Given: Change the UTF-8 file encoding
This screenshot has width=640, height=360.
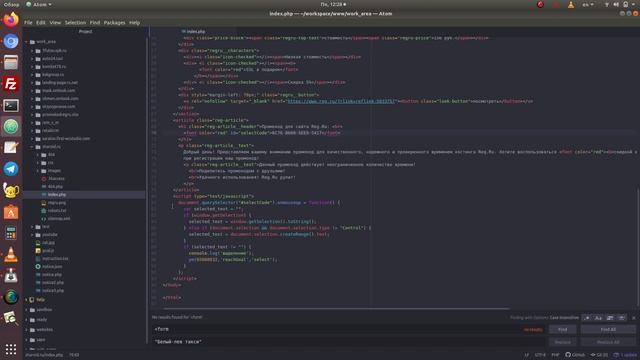Looking at the screenshot, I should point(540,355).
